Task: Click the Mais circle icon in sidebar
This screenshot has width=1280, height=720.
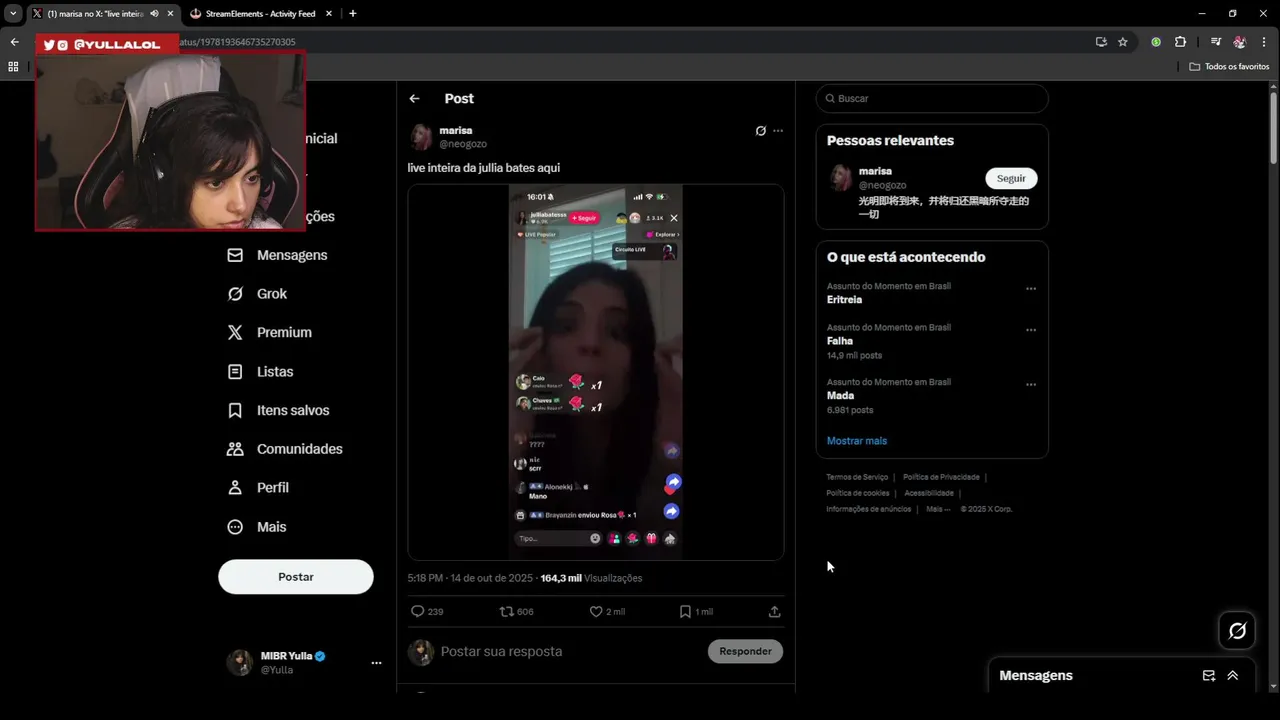Action: point(235,527)
